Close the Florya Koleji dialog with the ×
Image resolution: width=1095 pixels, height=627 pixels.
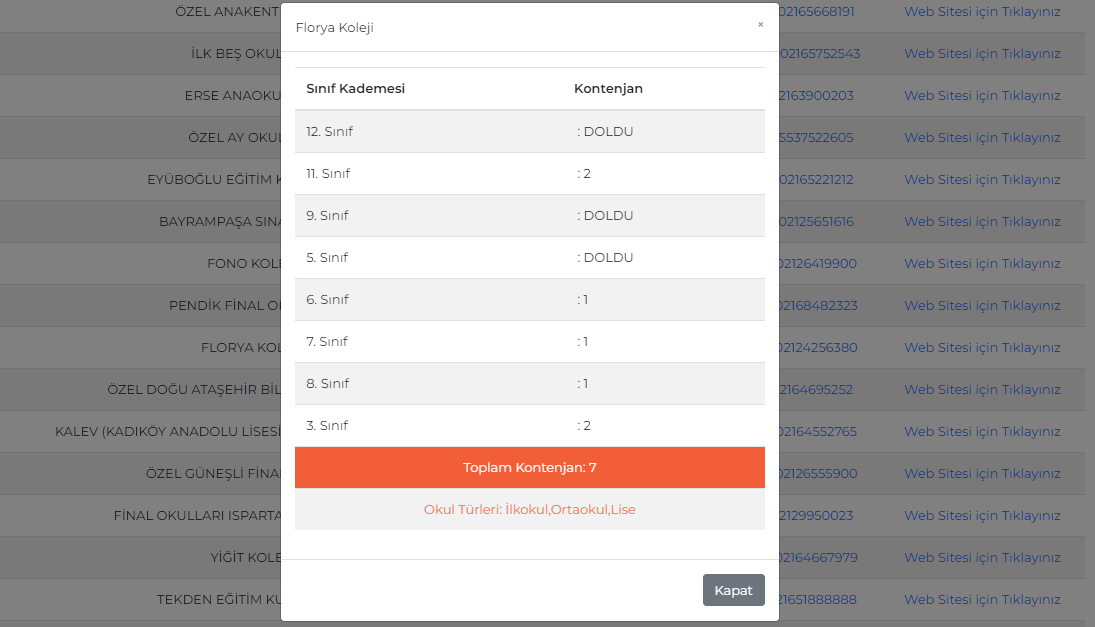point(760,25)
